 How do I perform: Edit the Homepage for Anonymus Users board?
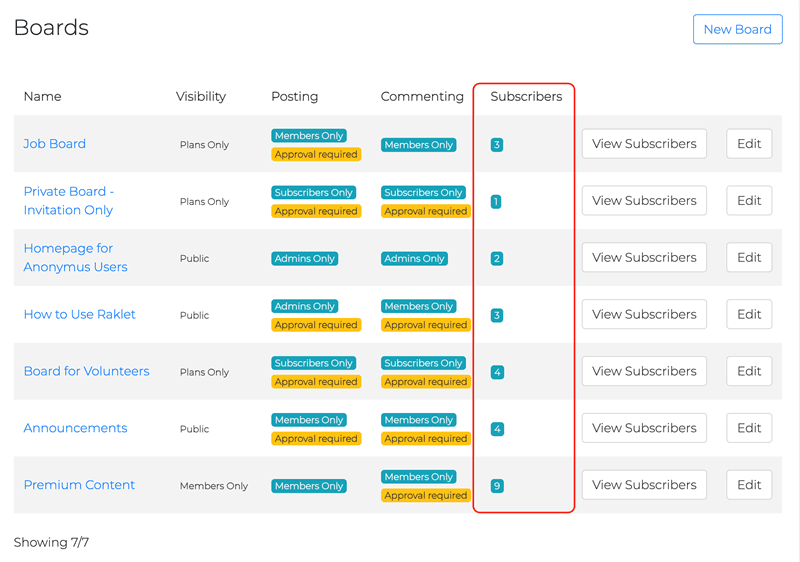[x=749, y=258]
